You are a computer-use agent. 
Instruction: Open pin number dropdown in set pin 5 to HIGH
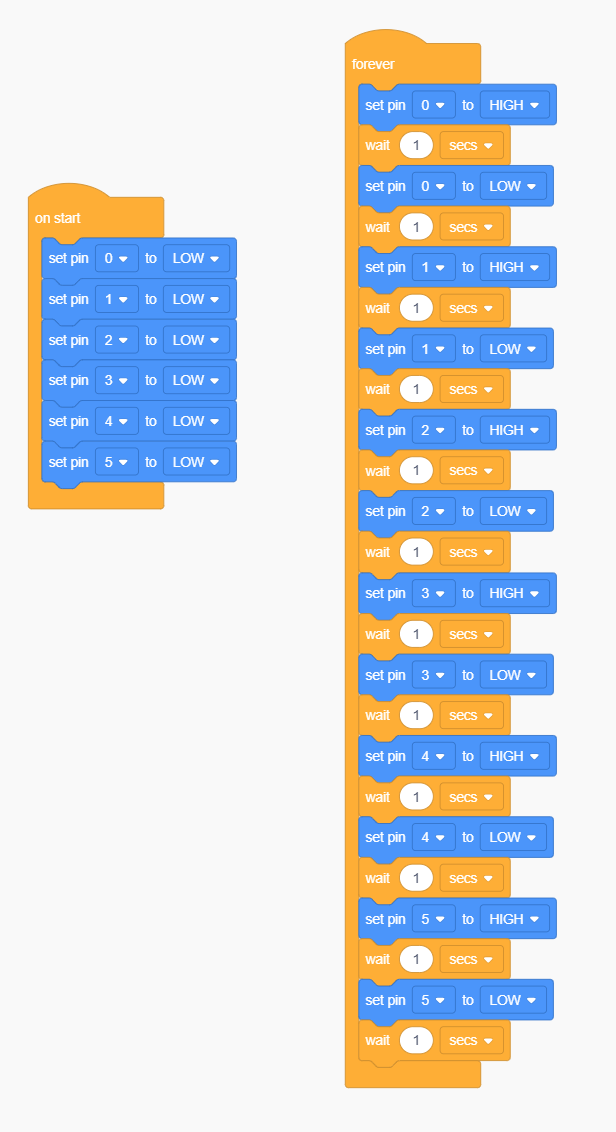[x=433, y=919]
